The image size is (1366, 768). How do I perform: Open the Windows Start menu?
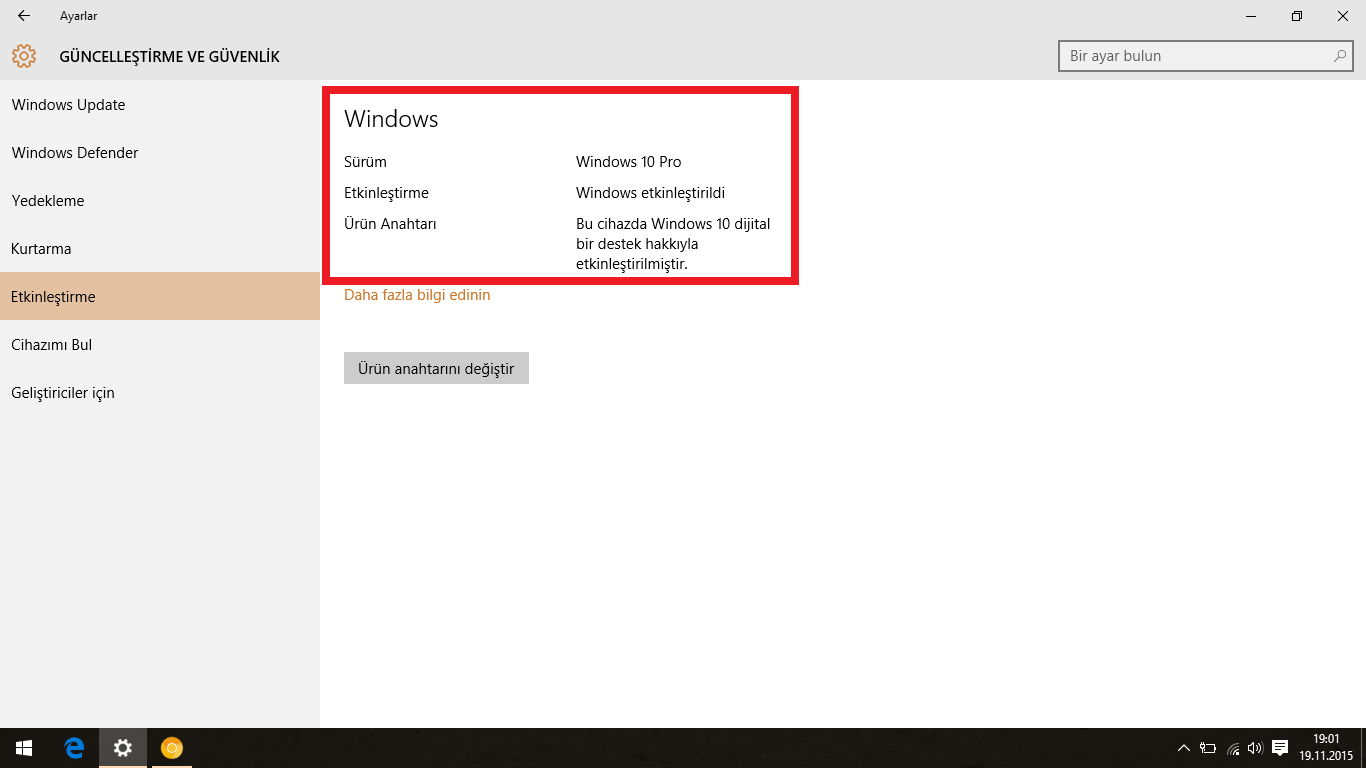(24, 748)
